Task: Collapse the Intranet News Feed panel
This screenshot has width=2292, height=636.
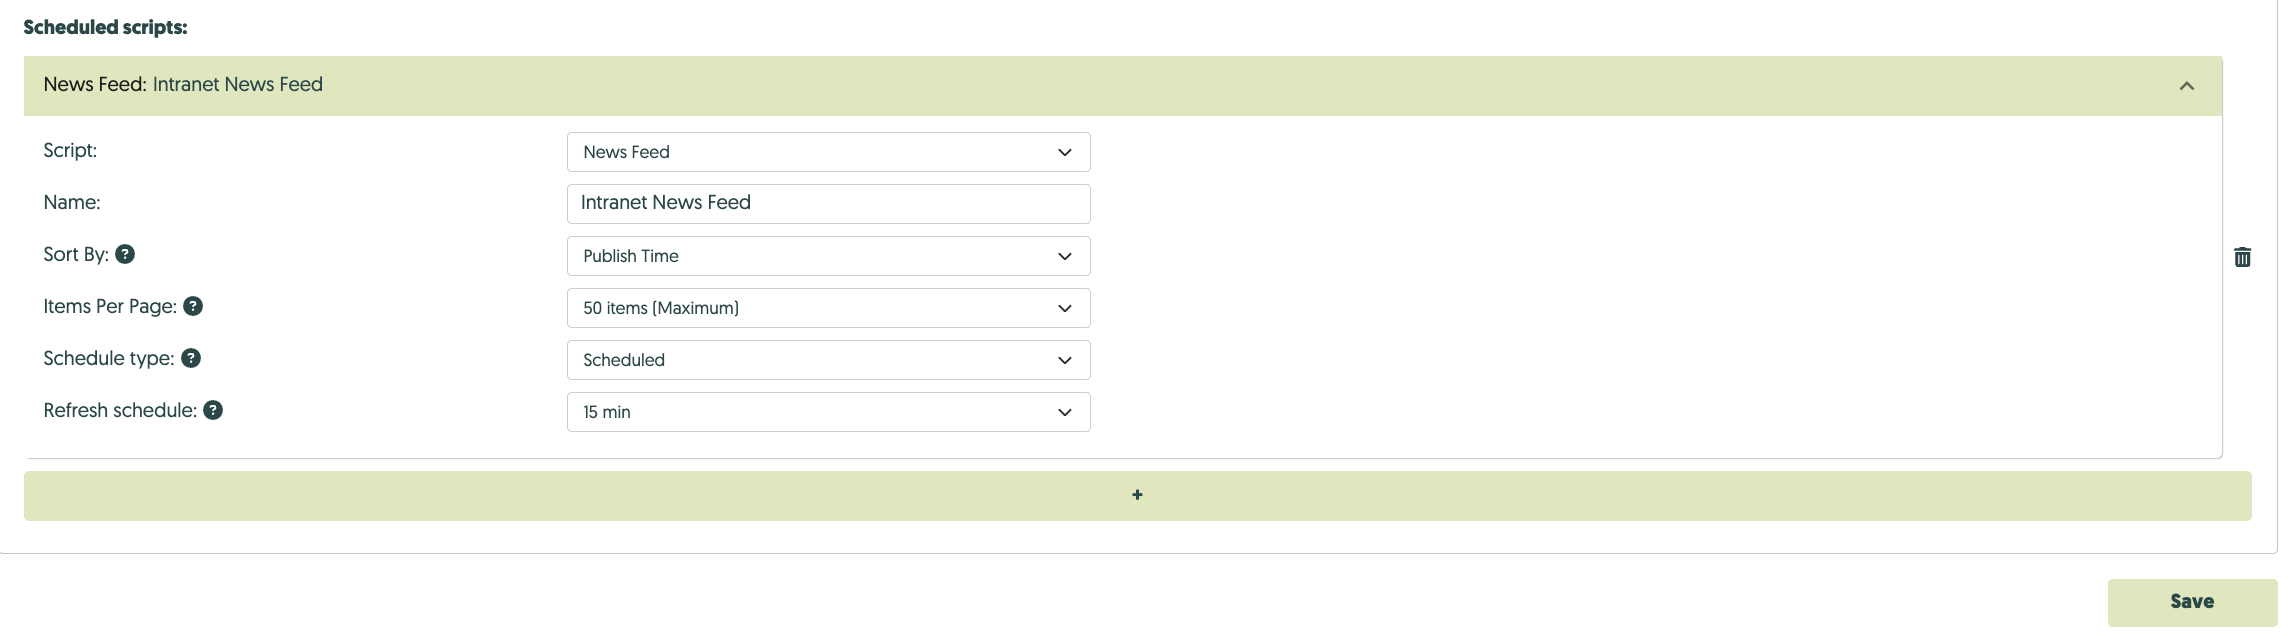Action: pos(2186,86)
